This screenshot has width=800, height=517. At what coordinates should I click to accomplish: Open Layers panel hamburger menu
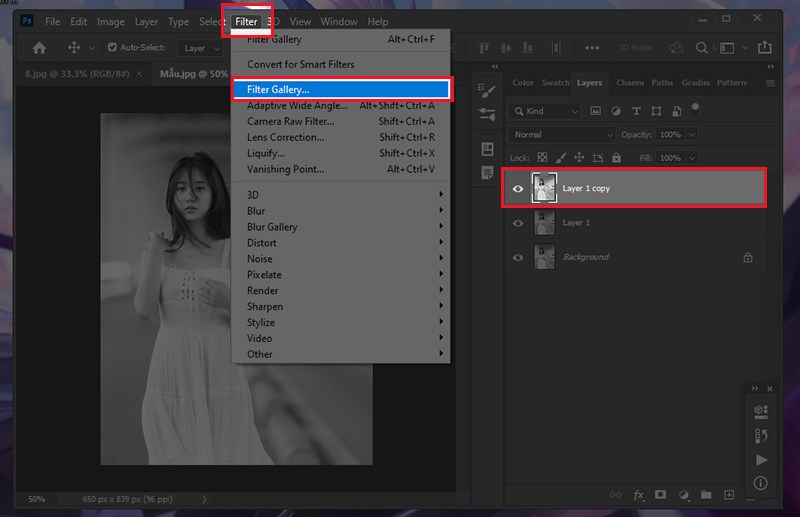click(x=770, y=83)
